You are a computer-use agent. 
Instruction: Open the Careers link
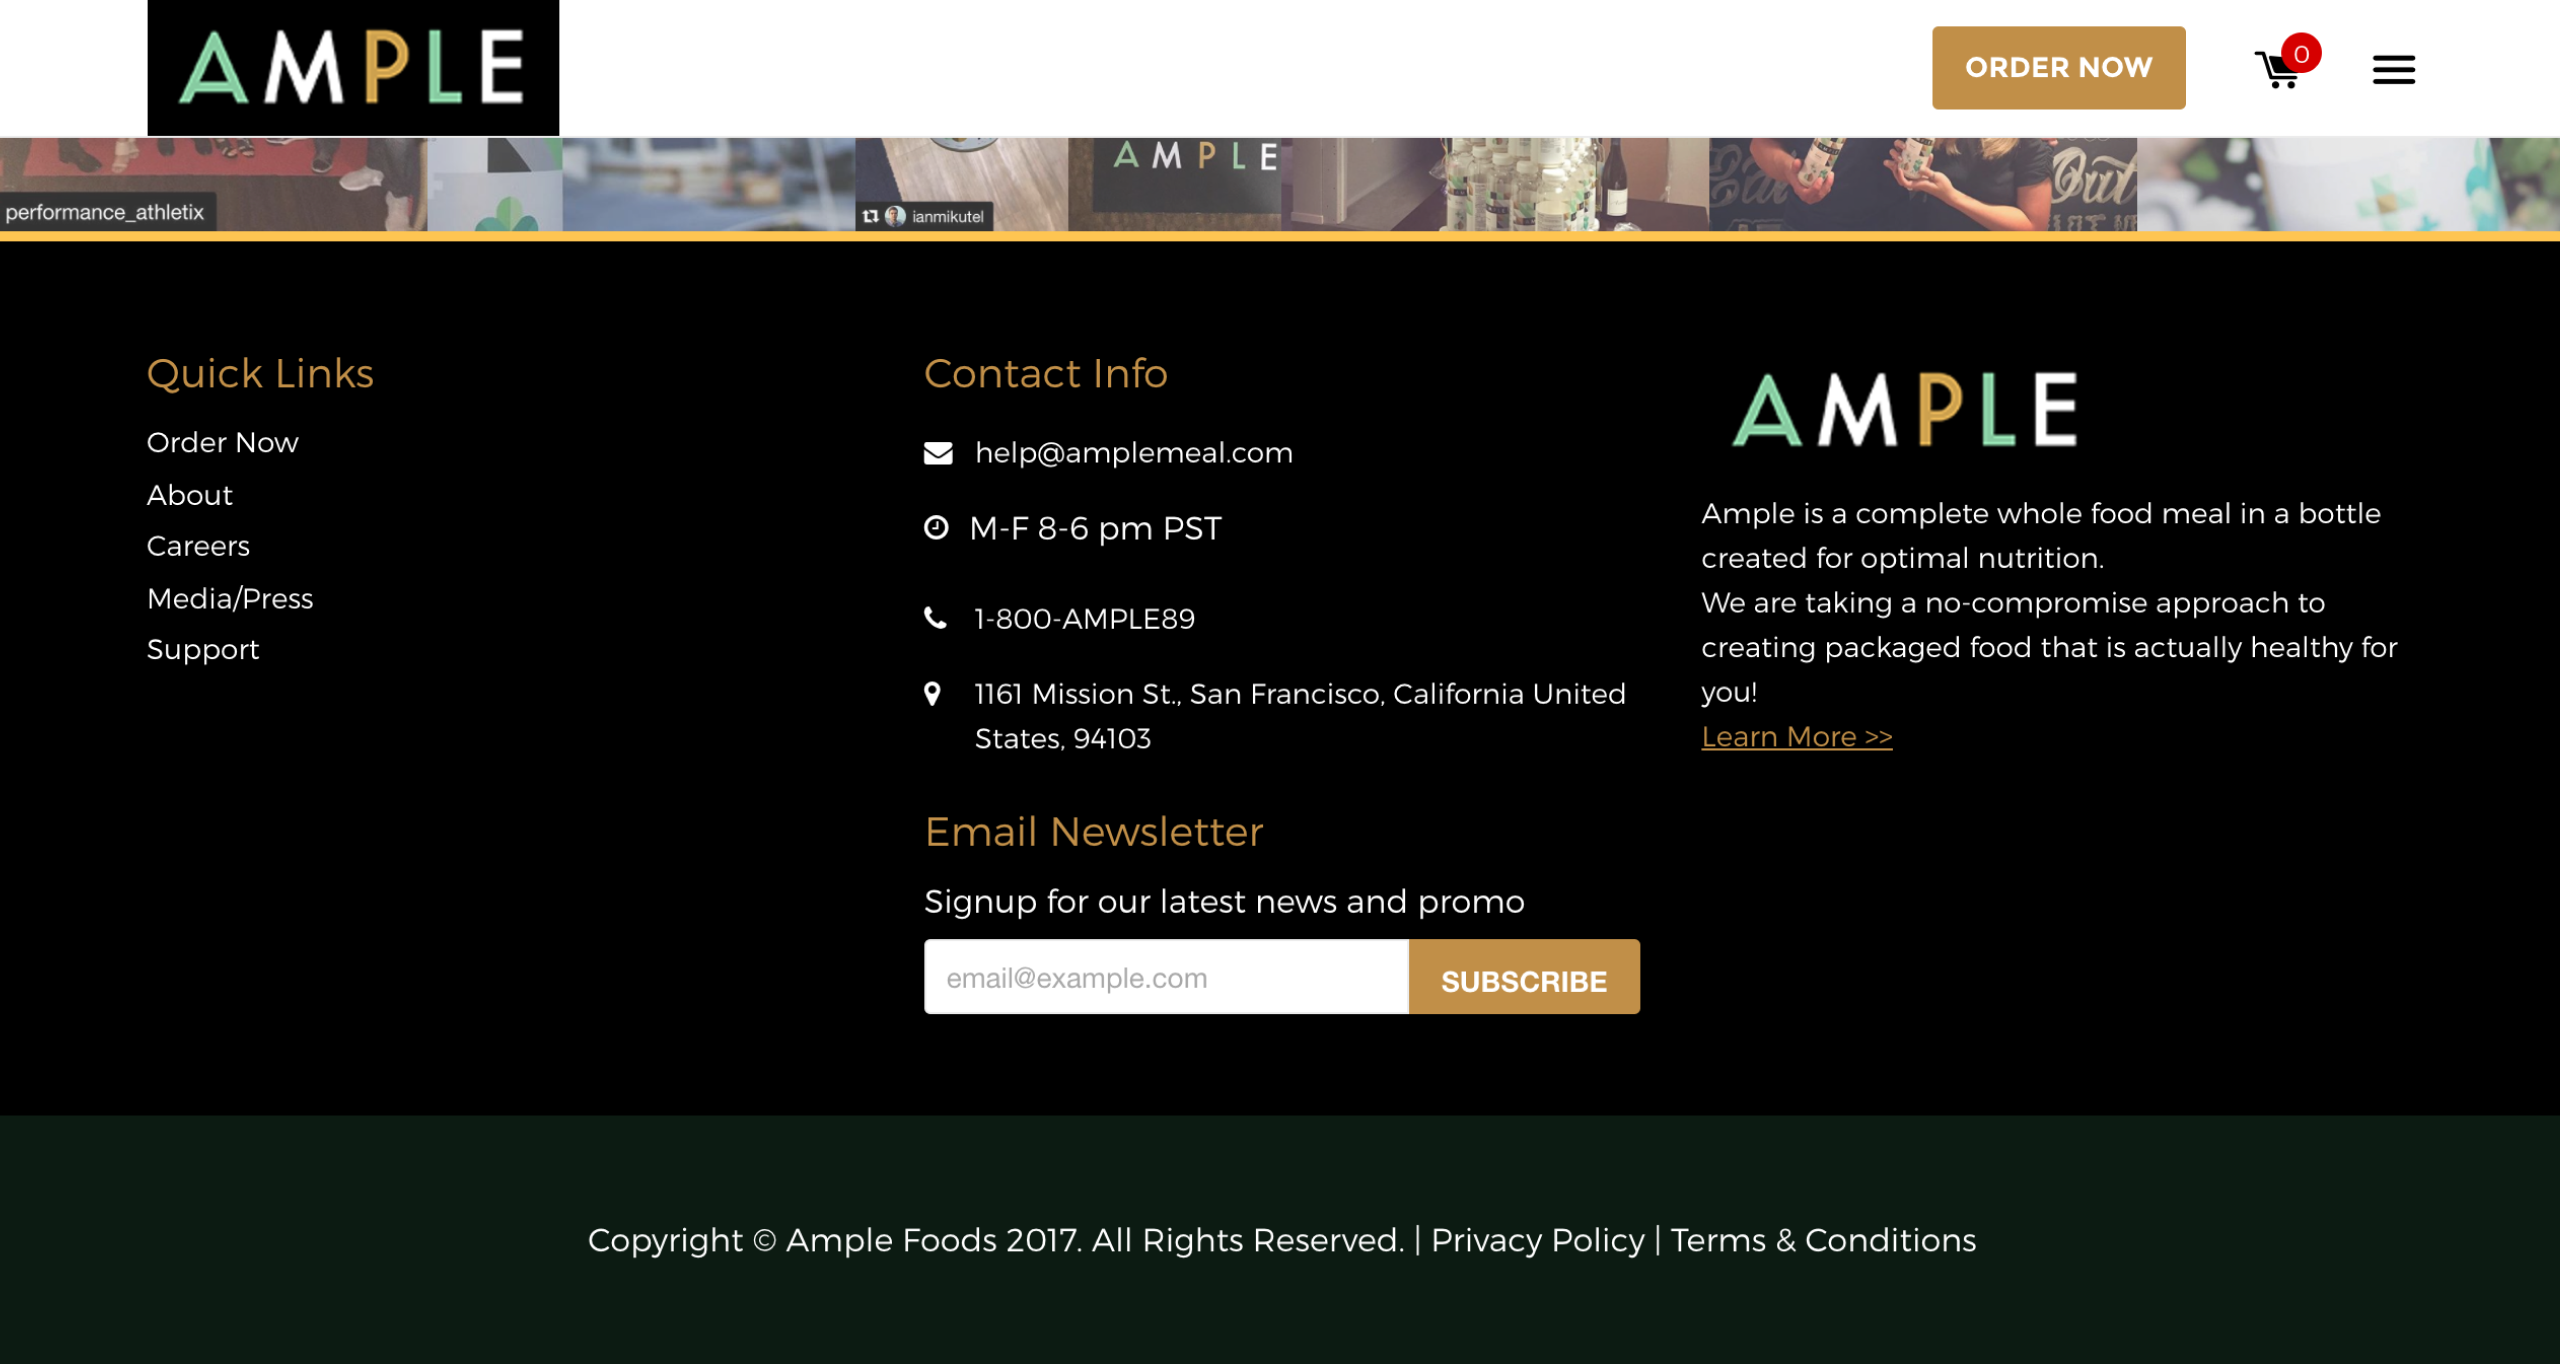click(x=198, y=546)
